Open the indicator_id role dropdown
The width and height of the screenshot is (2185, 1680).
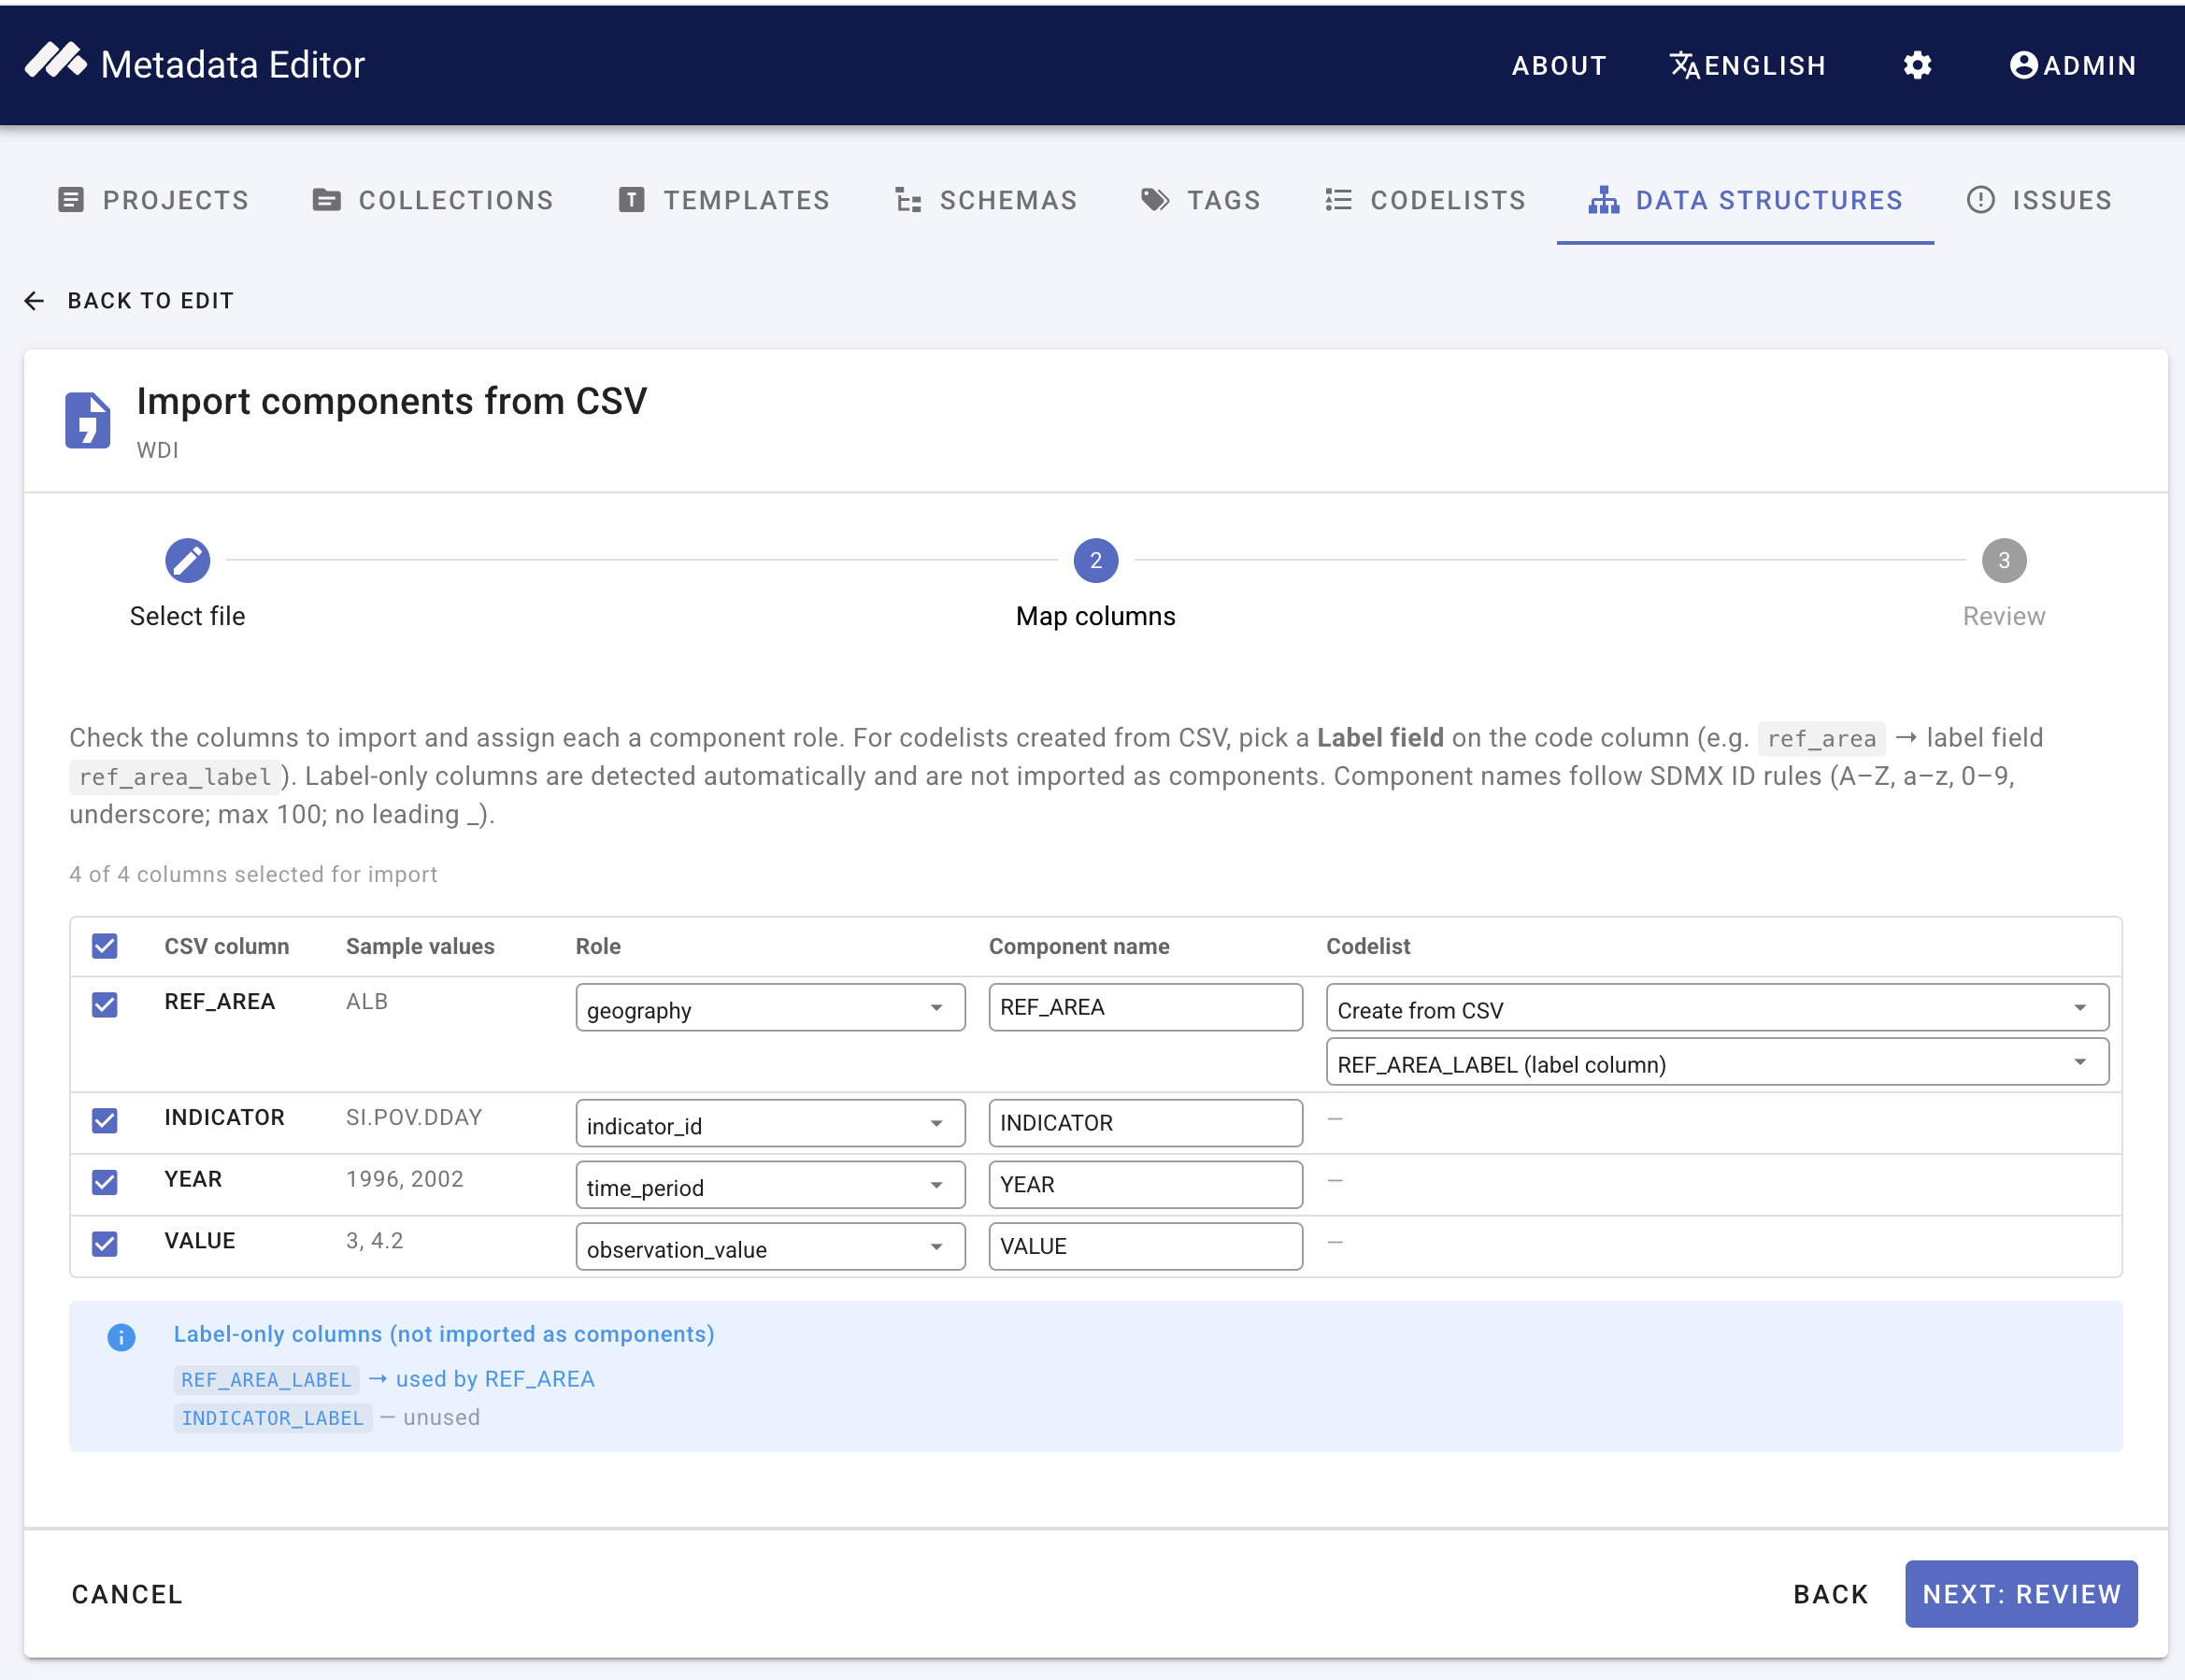click(x=770, y=1124)
